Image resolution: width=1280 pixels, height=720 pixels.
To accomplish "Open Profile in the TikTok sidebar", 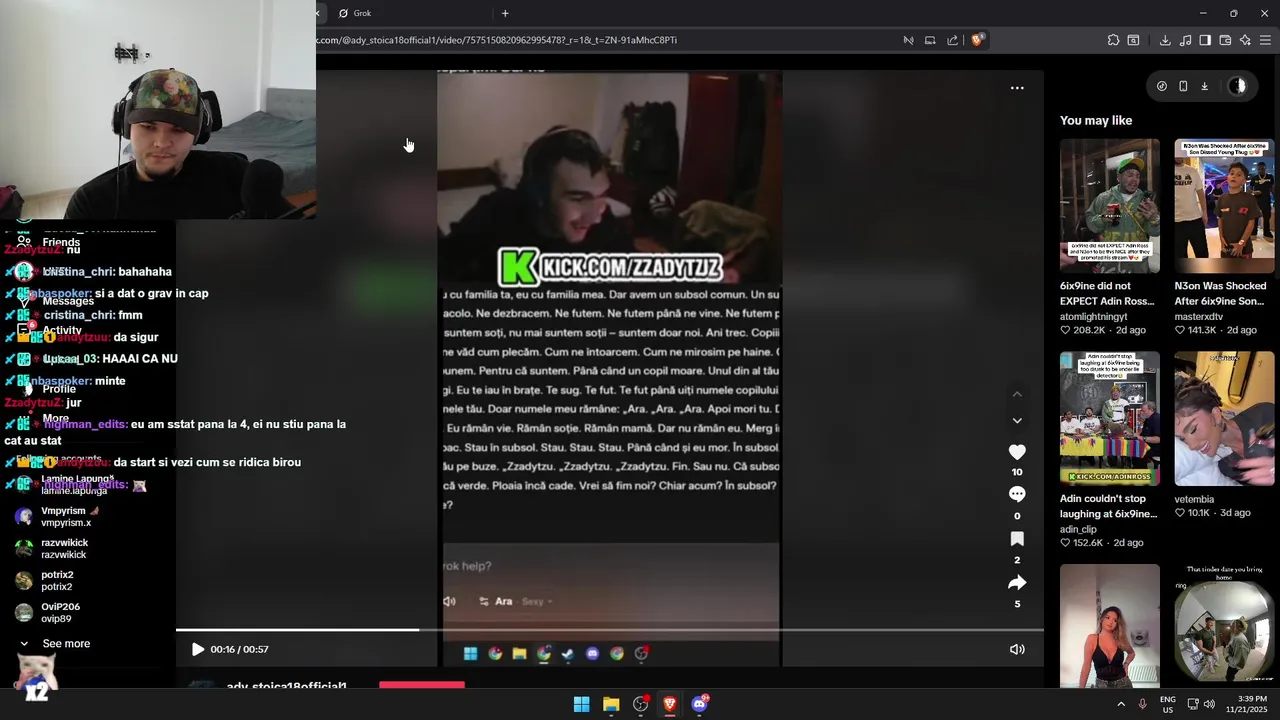I will (x=59, y=389).
